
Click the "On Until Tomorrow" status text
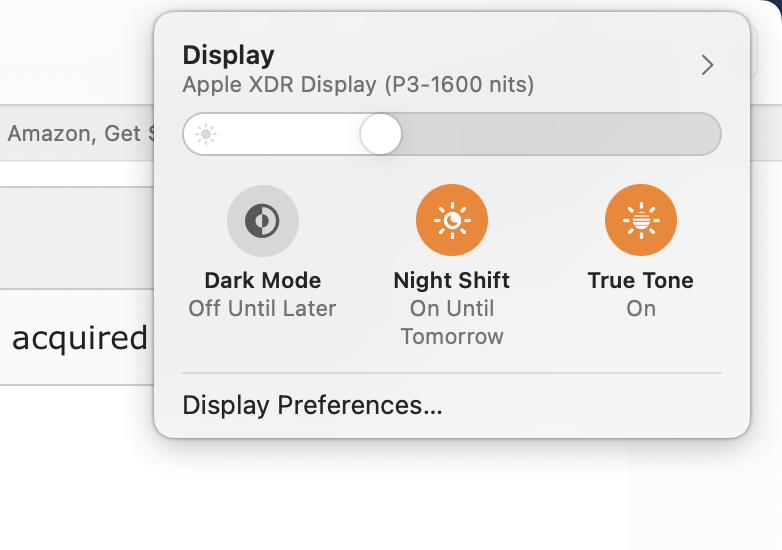click(x=452, y=322)
